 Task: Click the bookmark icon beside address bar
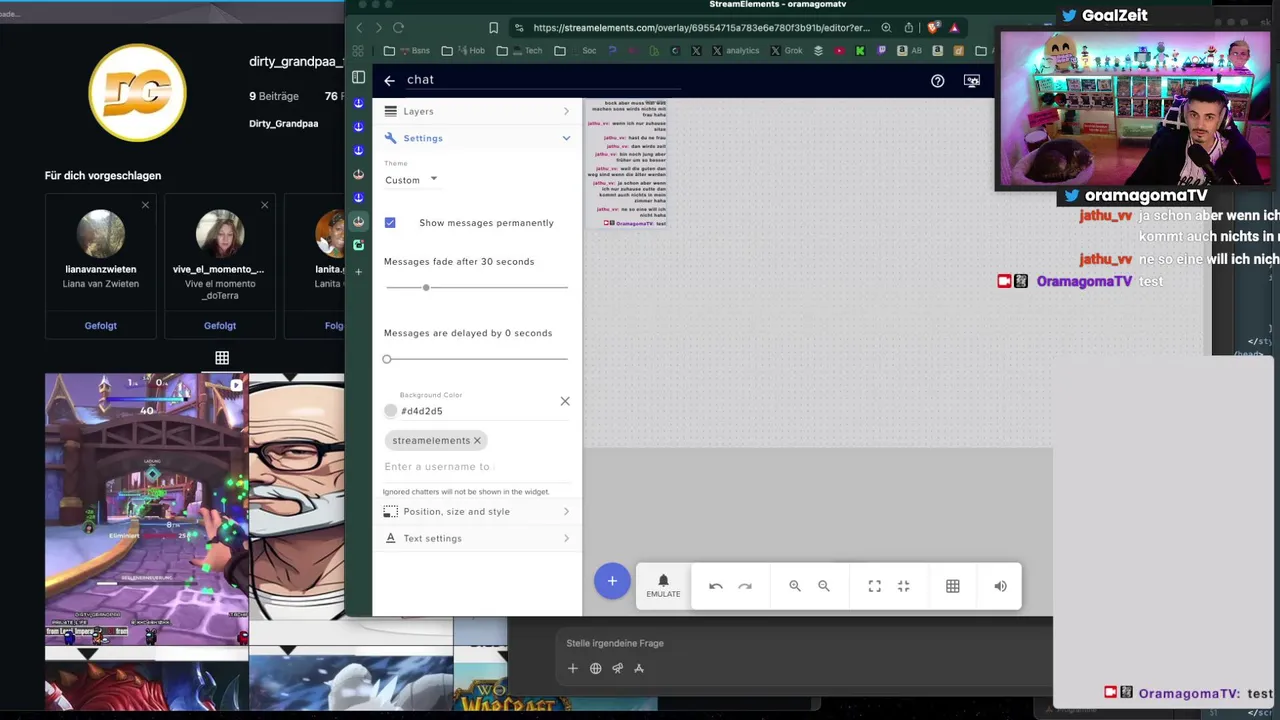coord(493,28)
